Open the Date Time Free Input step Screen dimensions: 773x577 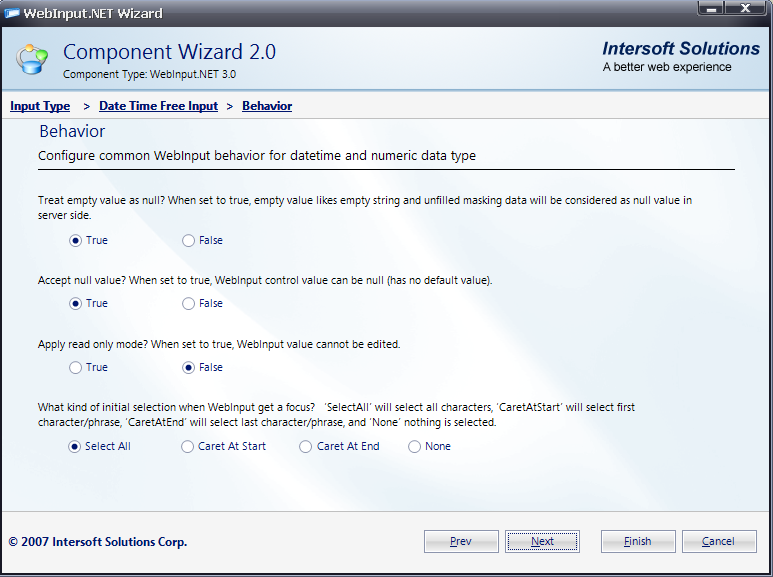158,106
